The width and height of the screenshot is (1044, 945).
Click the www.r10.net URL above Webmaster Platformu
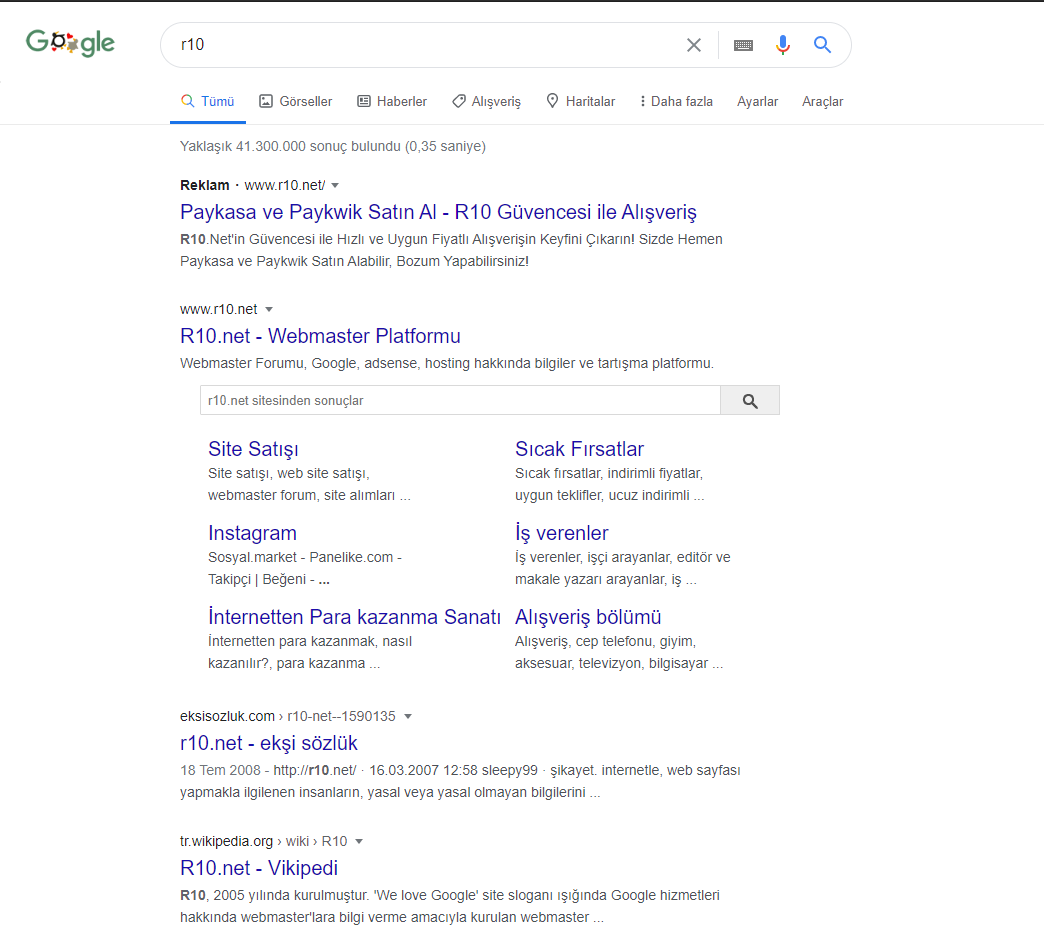point(218,309)
